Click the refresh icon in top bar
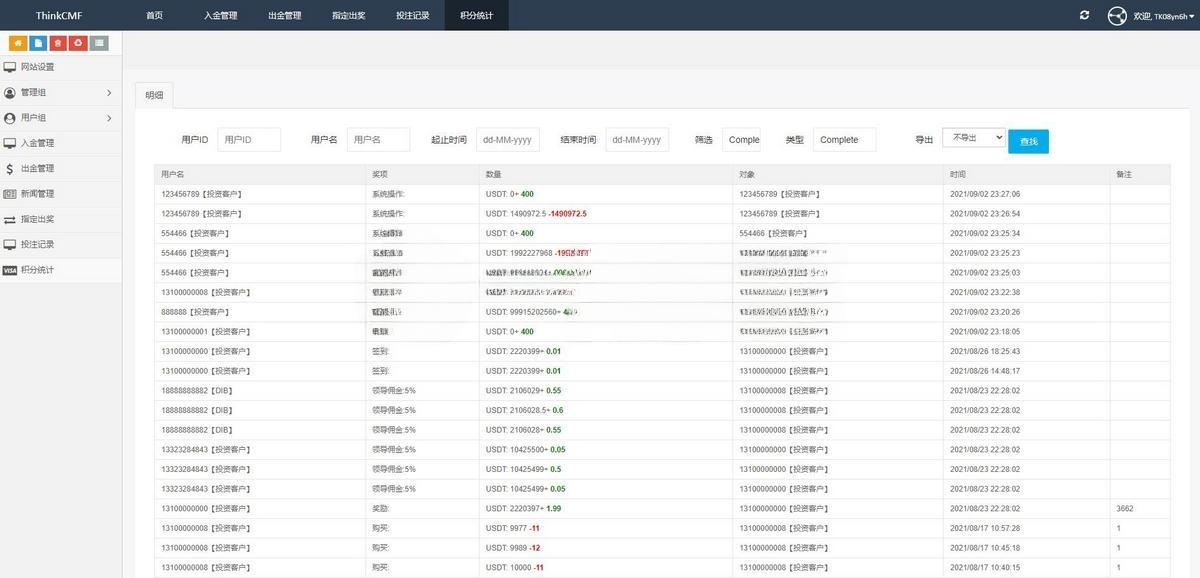 coord(1085,15)
